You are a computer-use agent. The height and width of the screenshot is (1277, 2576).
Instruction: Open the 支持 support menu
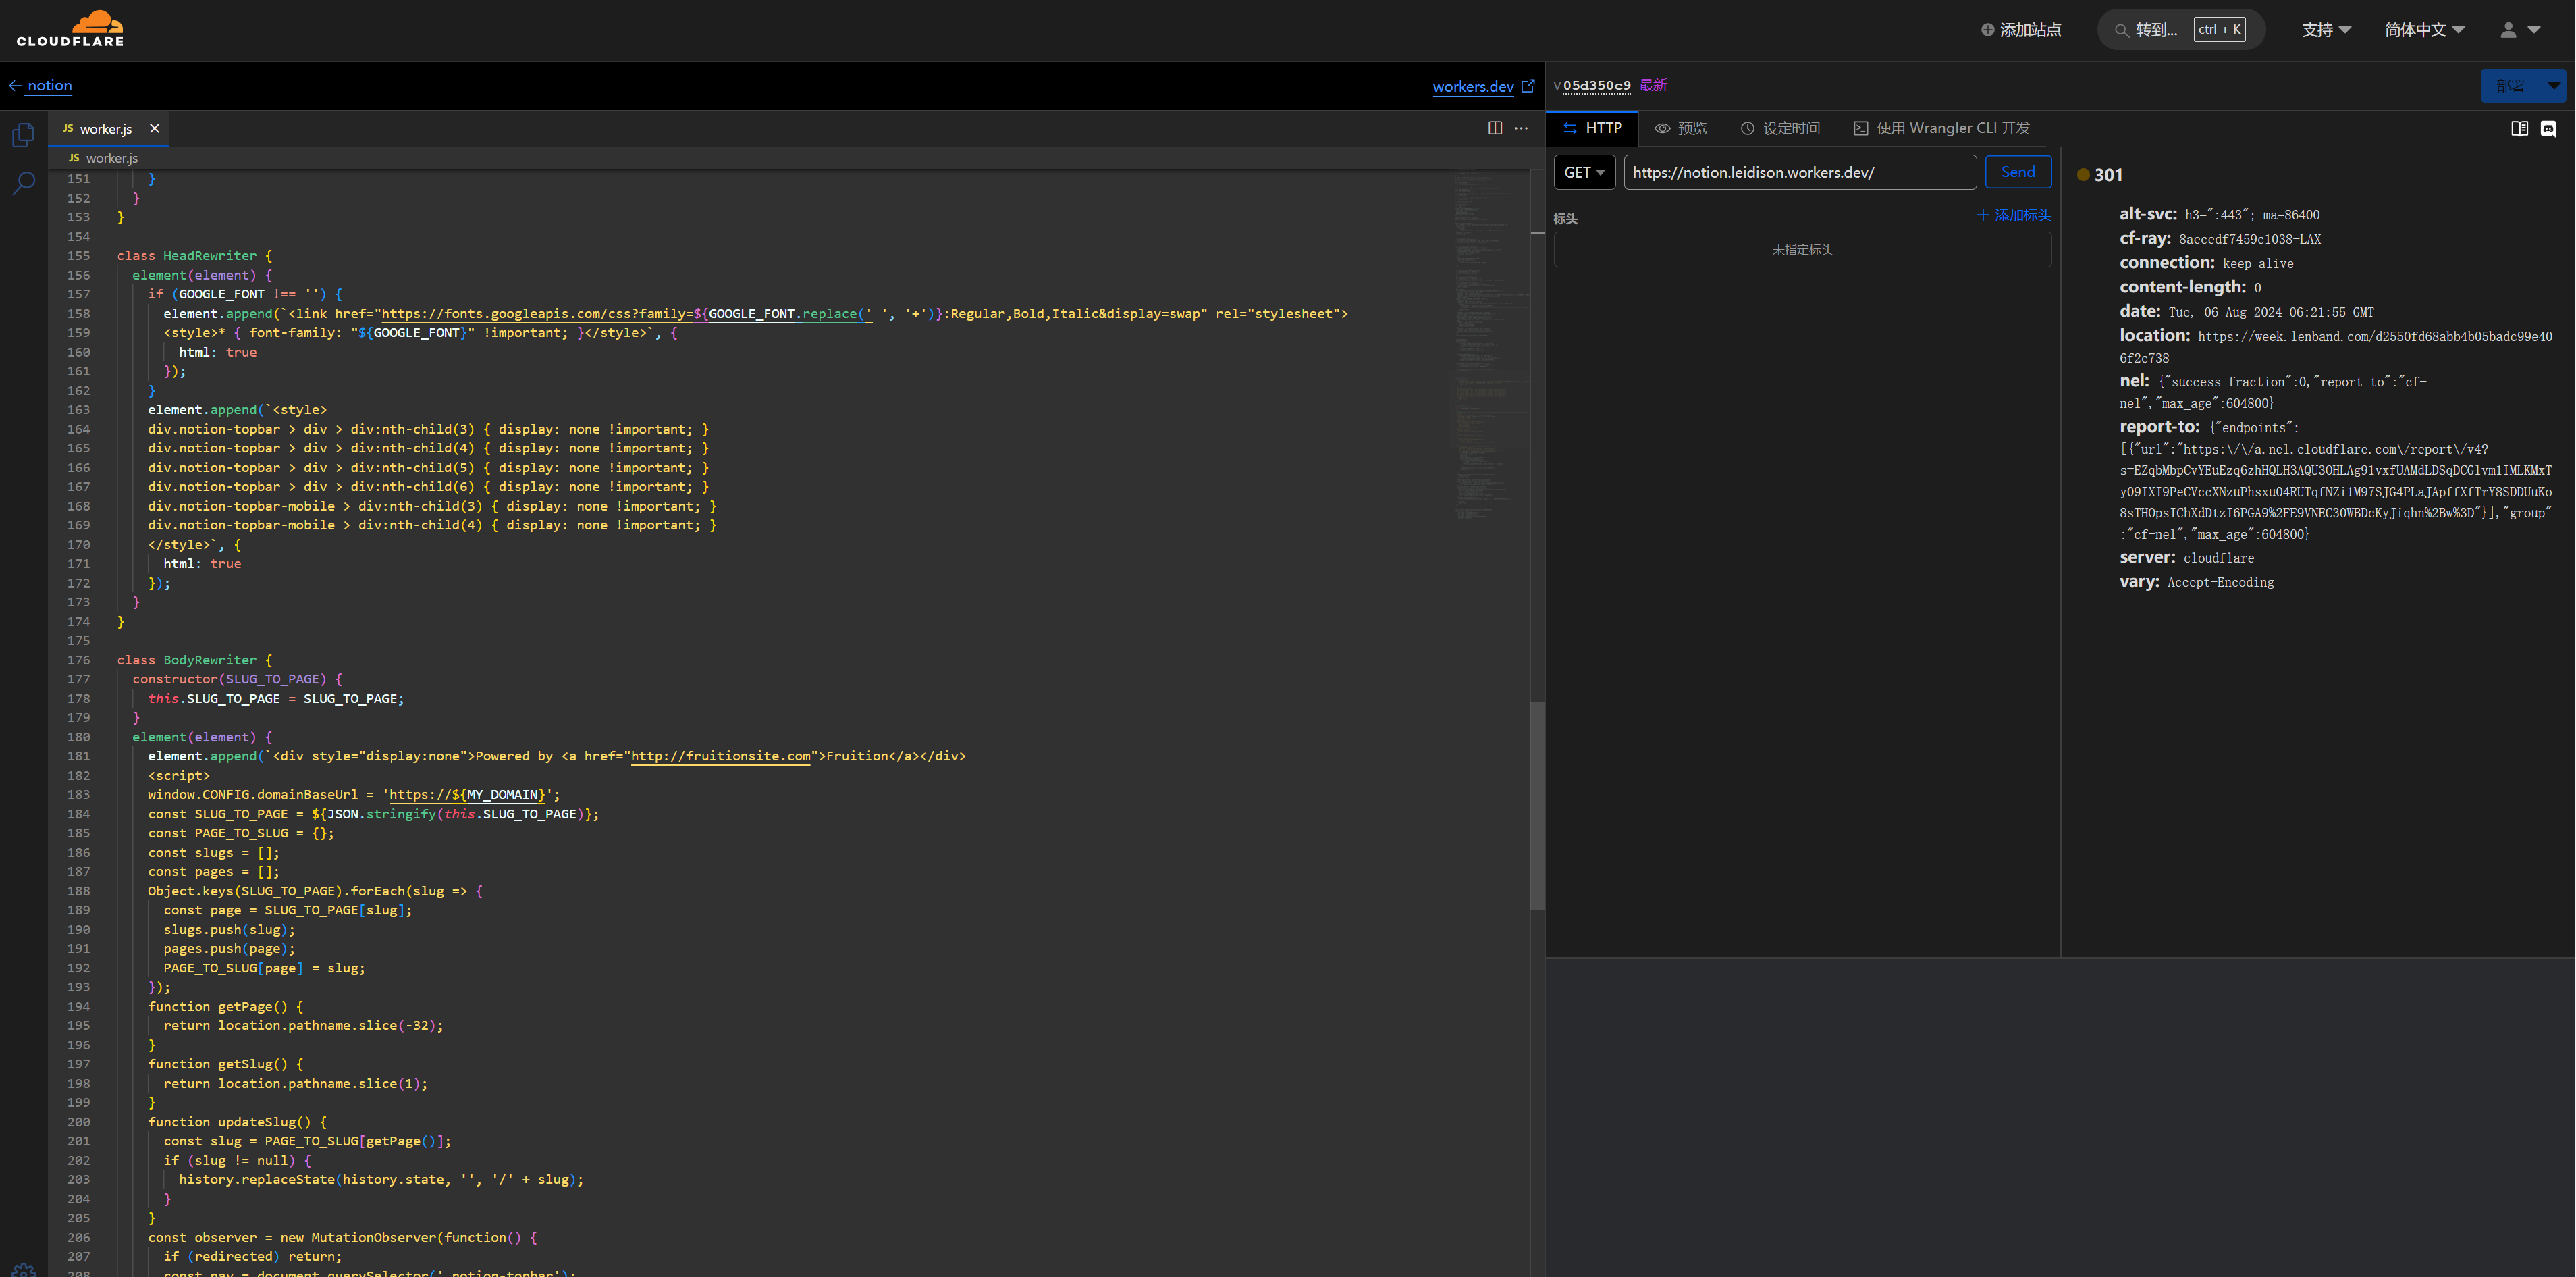click(2325, 30)
